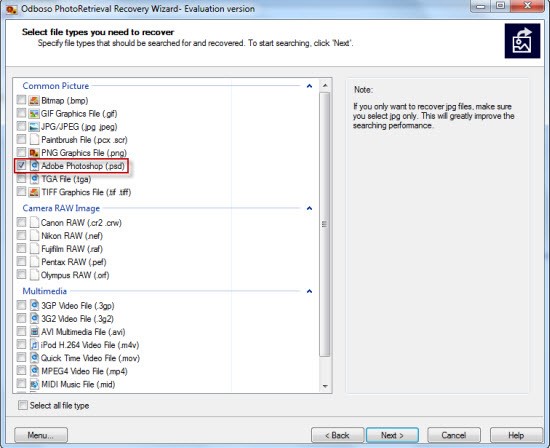Collapse the Common Picture section

(x=309, y=86)
